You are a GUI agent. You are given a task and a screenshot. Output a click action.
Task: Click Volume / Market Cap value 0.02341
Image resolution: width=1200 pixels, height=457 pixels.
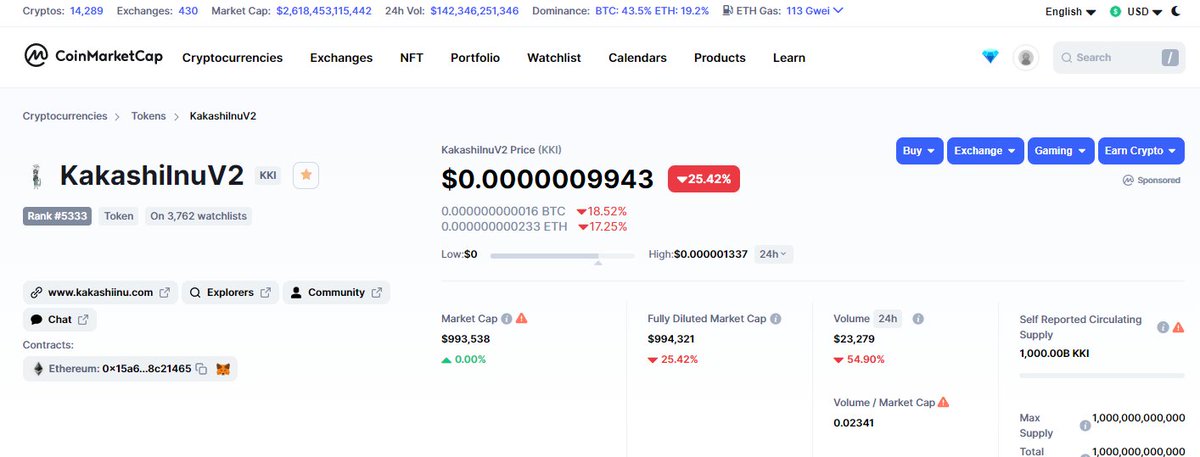point(854,422)
